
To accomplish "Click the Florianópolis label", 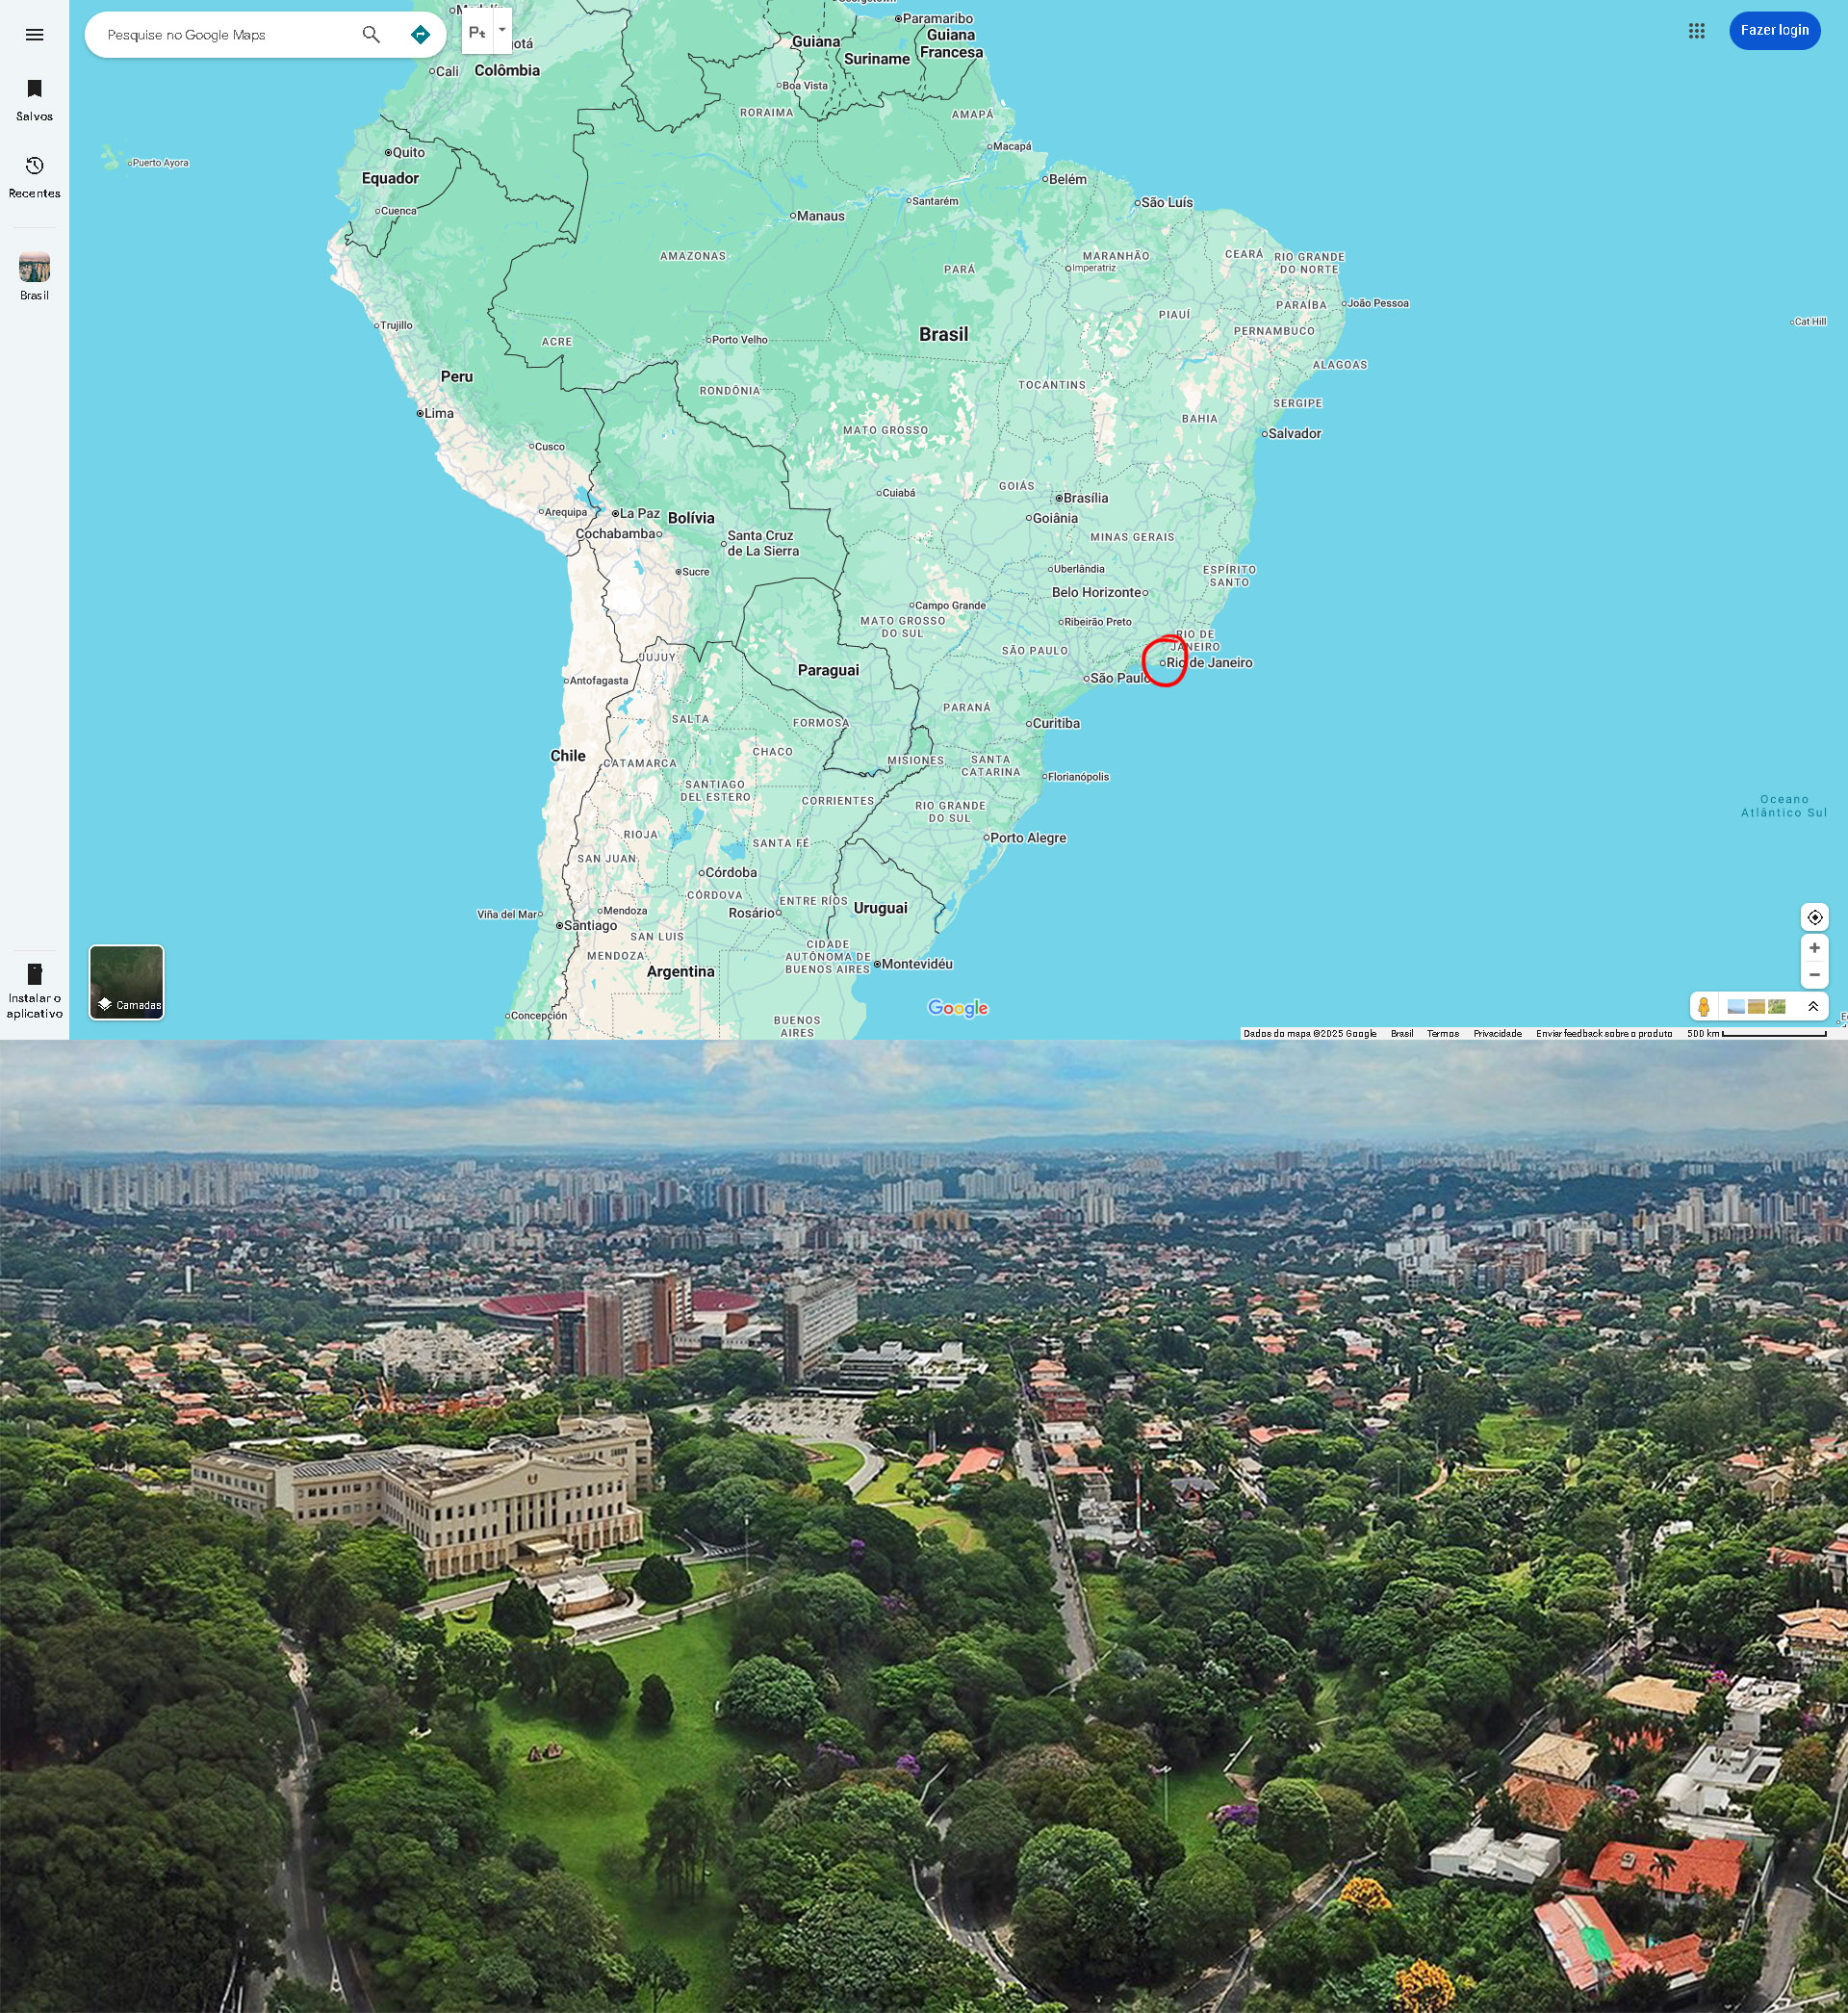I will (1078, 777).
